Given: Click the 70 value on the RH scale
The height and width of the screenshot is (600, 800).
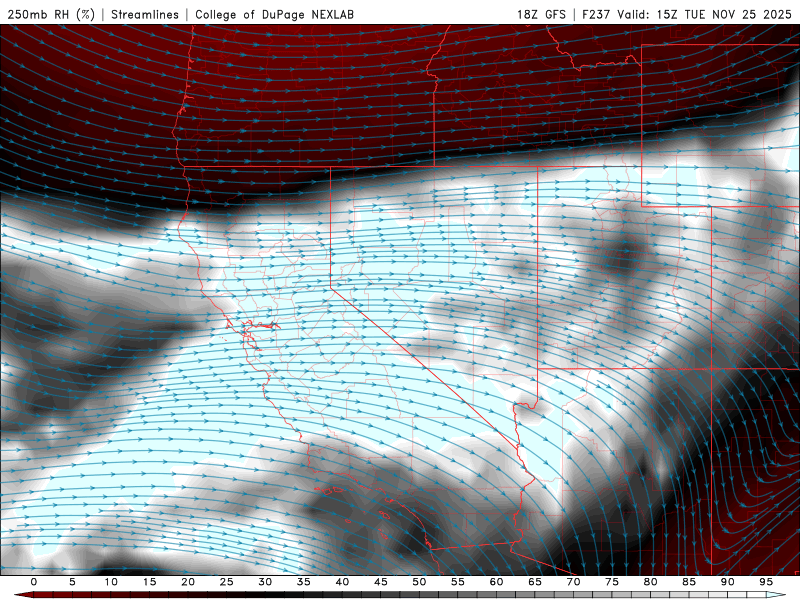Looking at the screenshot, I should (573, 582).
